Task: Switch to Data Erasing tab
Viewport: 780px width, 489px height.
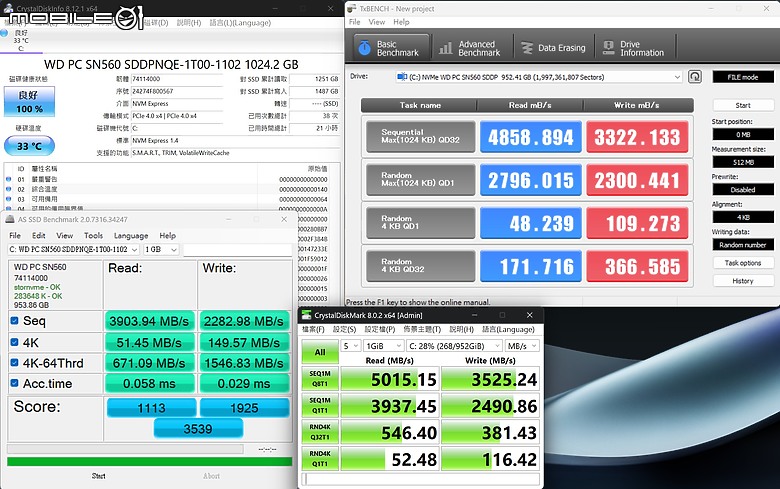Action: point(553,48)
